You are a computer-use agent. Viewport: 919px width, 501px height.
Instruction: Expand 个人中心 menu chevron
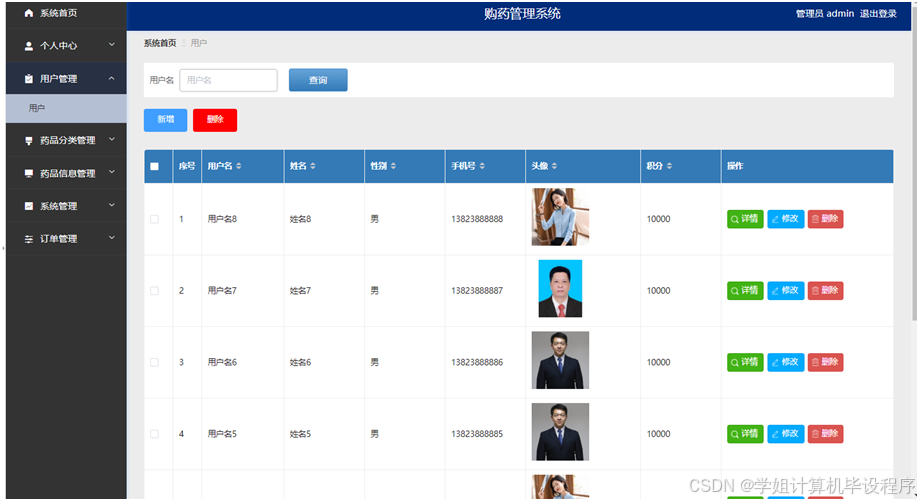[x=111, y=45]
